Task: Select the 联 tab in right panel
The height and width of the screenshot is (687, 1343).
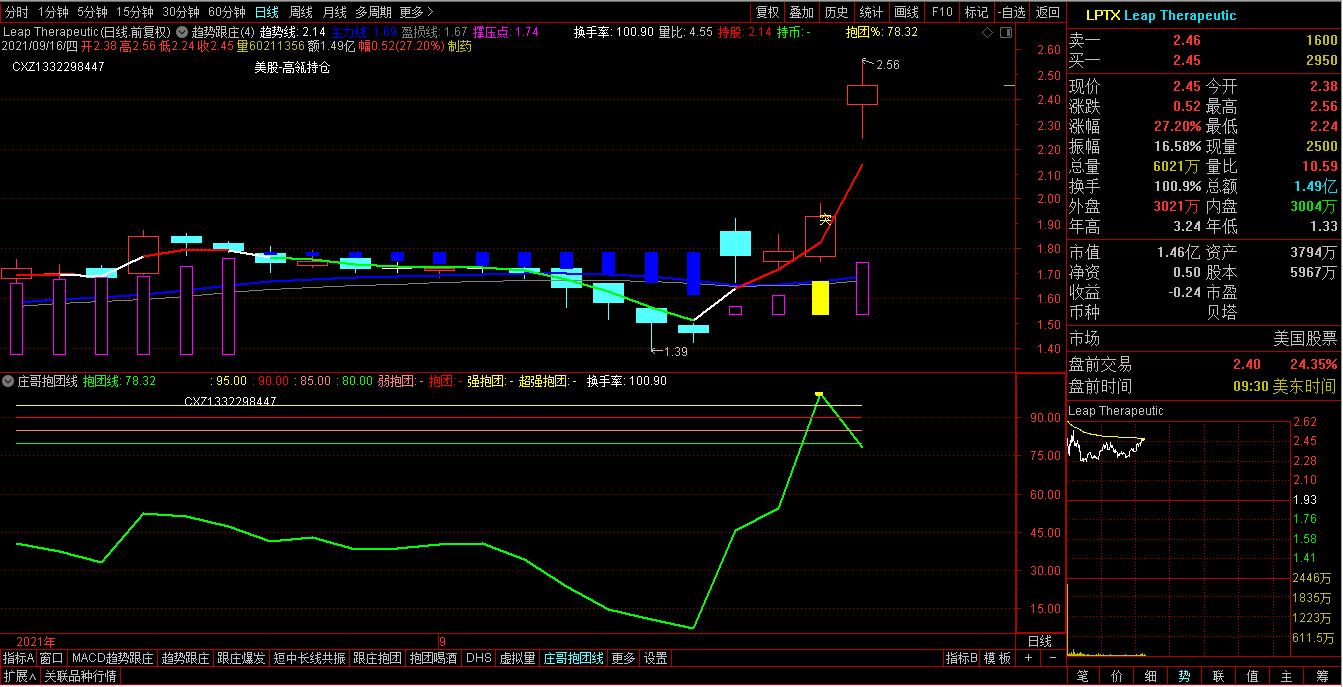Action: (x=1219, y=677)
